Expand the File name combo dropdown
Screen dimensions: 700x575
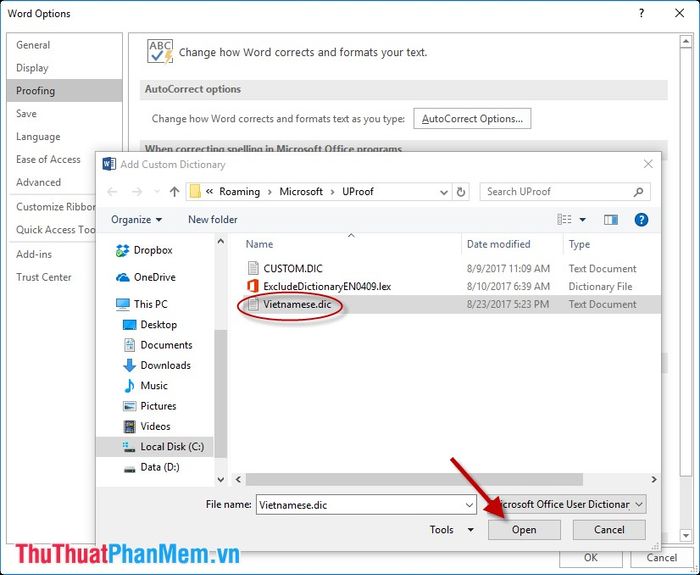(x=469, y=505)
